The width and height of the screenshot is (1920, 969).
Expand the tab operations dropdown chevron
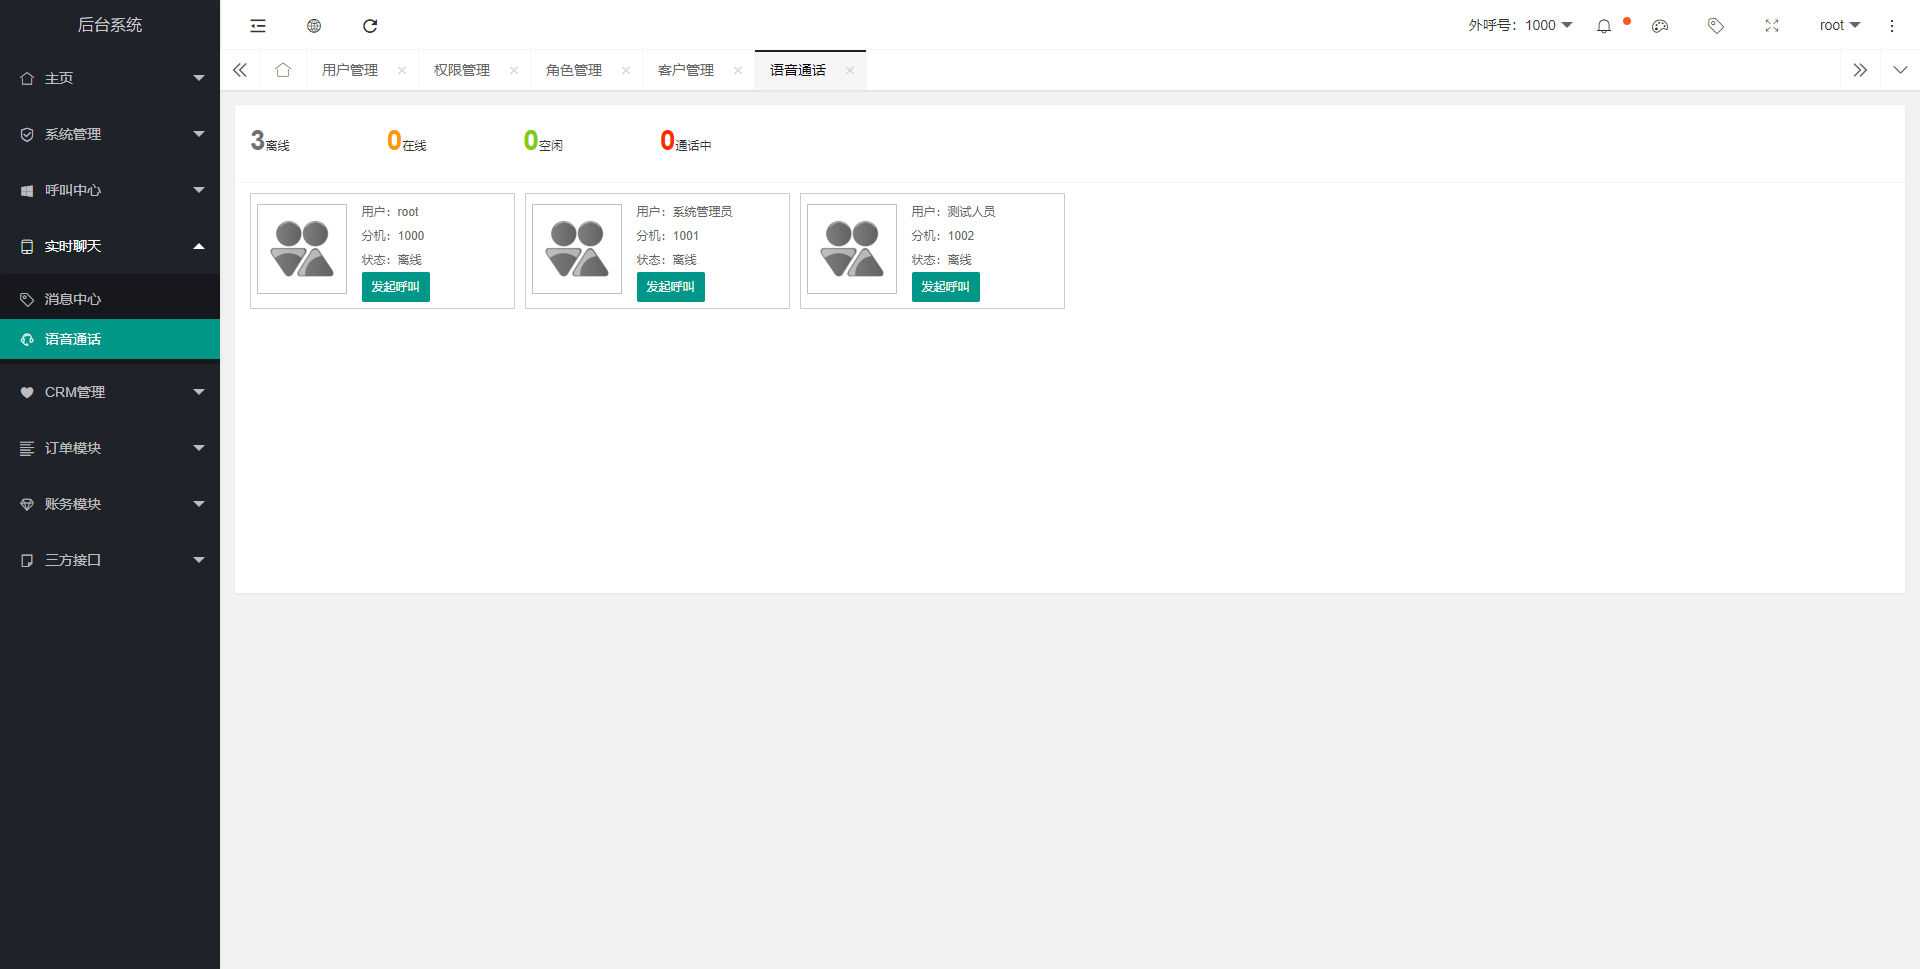point(1900,70)
